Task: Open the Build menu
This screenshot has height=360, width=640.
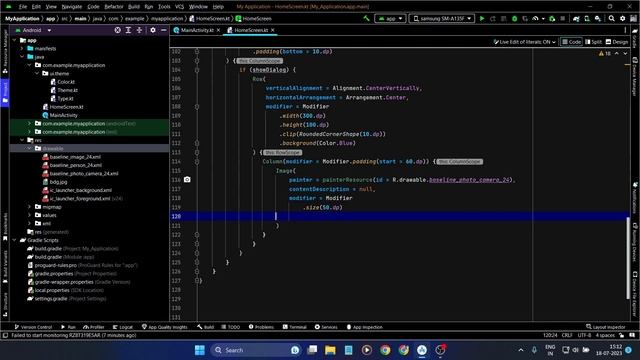Action: tap(133, 7)
